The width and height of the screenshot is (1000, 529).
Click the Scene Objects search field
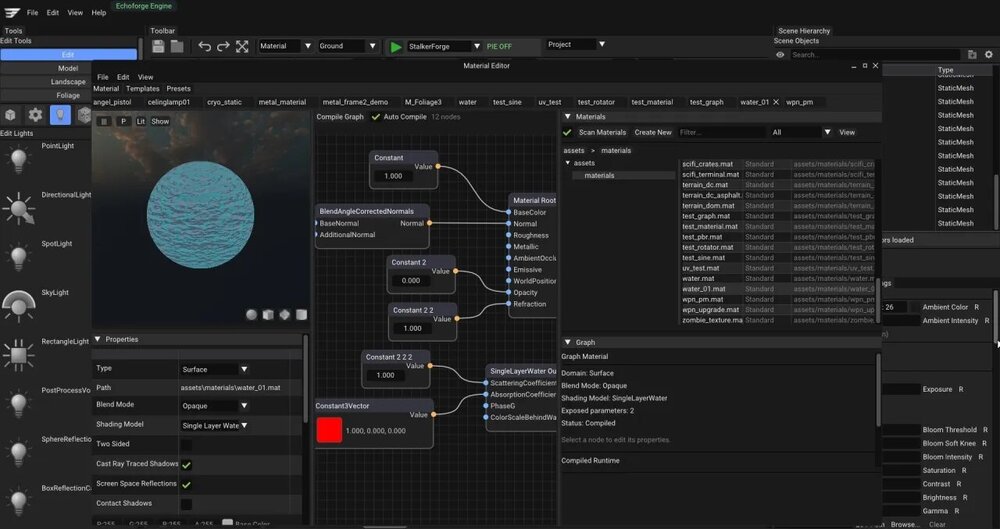coord(875,55)
